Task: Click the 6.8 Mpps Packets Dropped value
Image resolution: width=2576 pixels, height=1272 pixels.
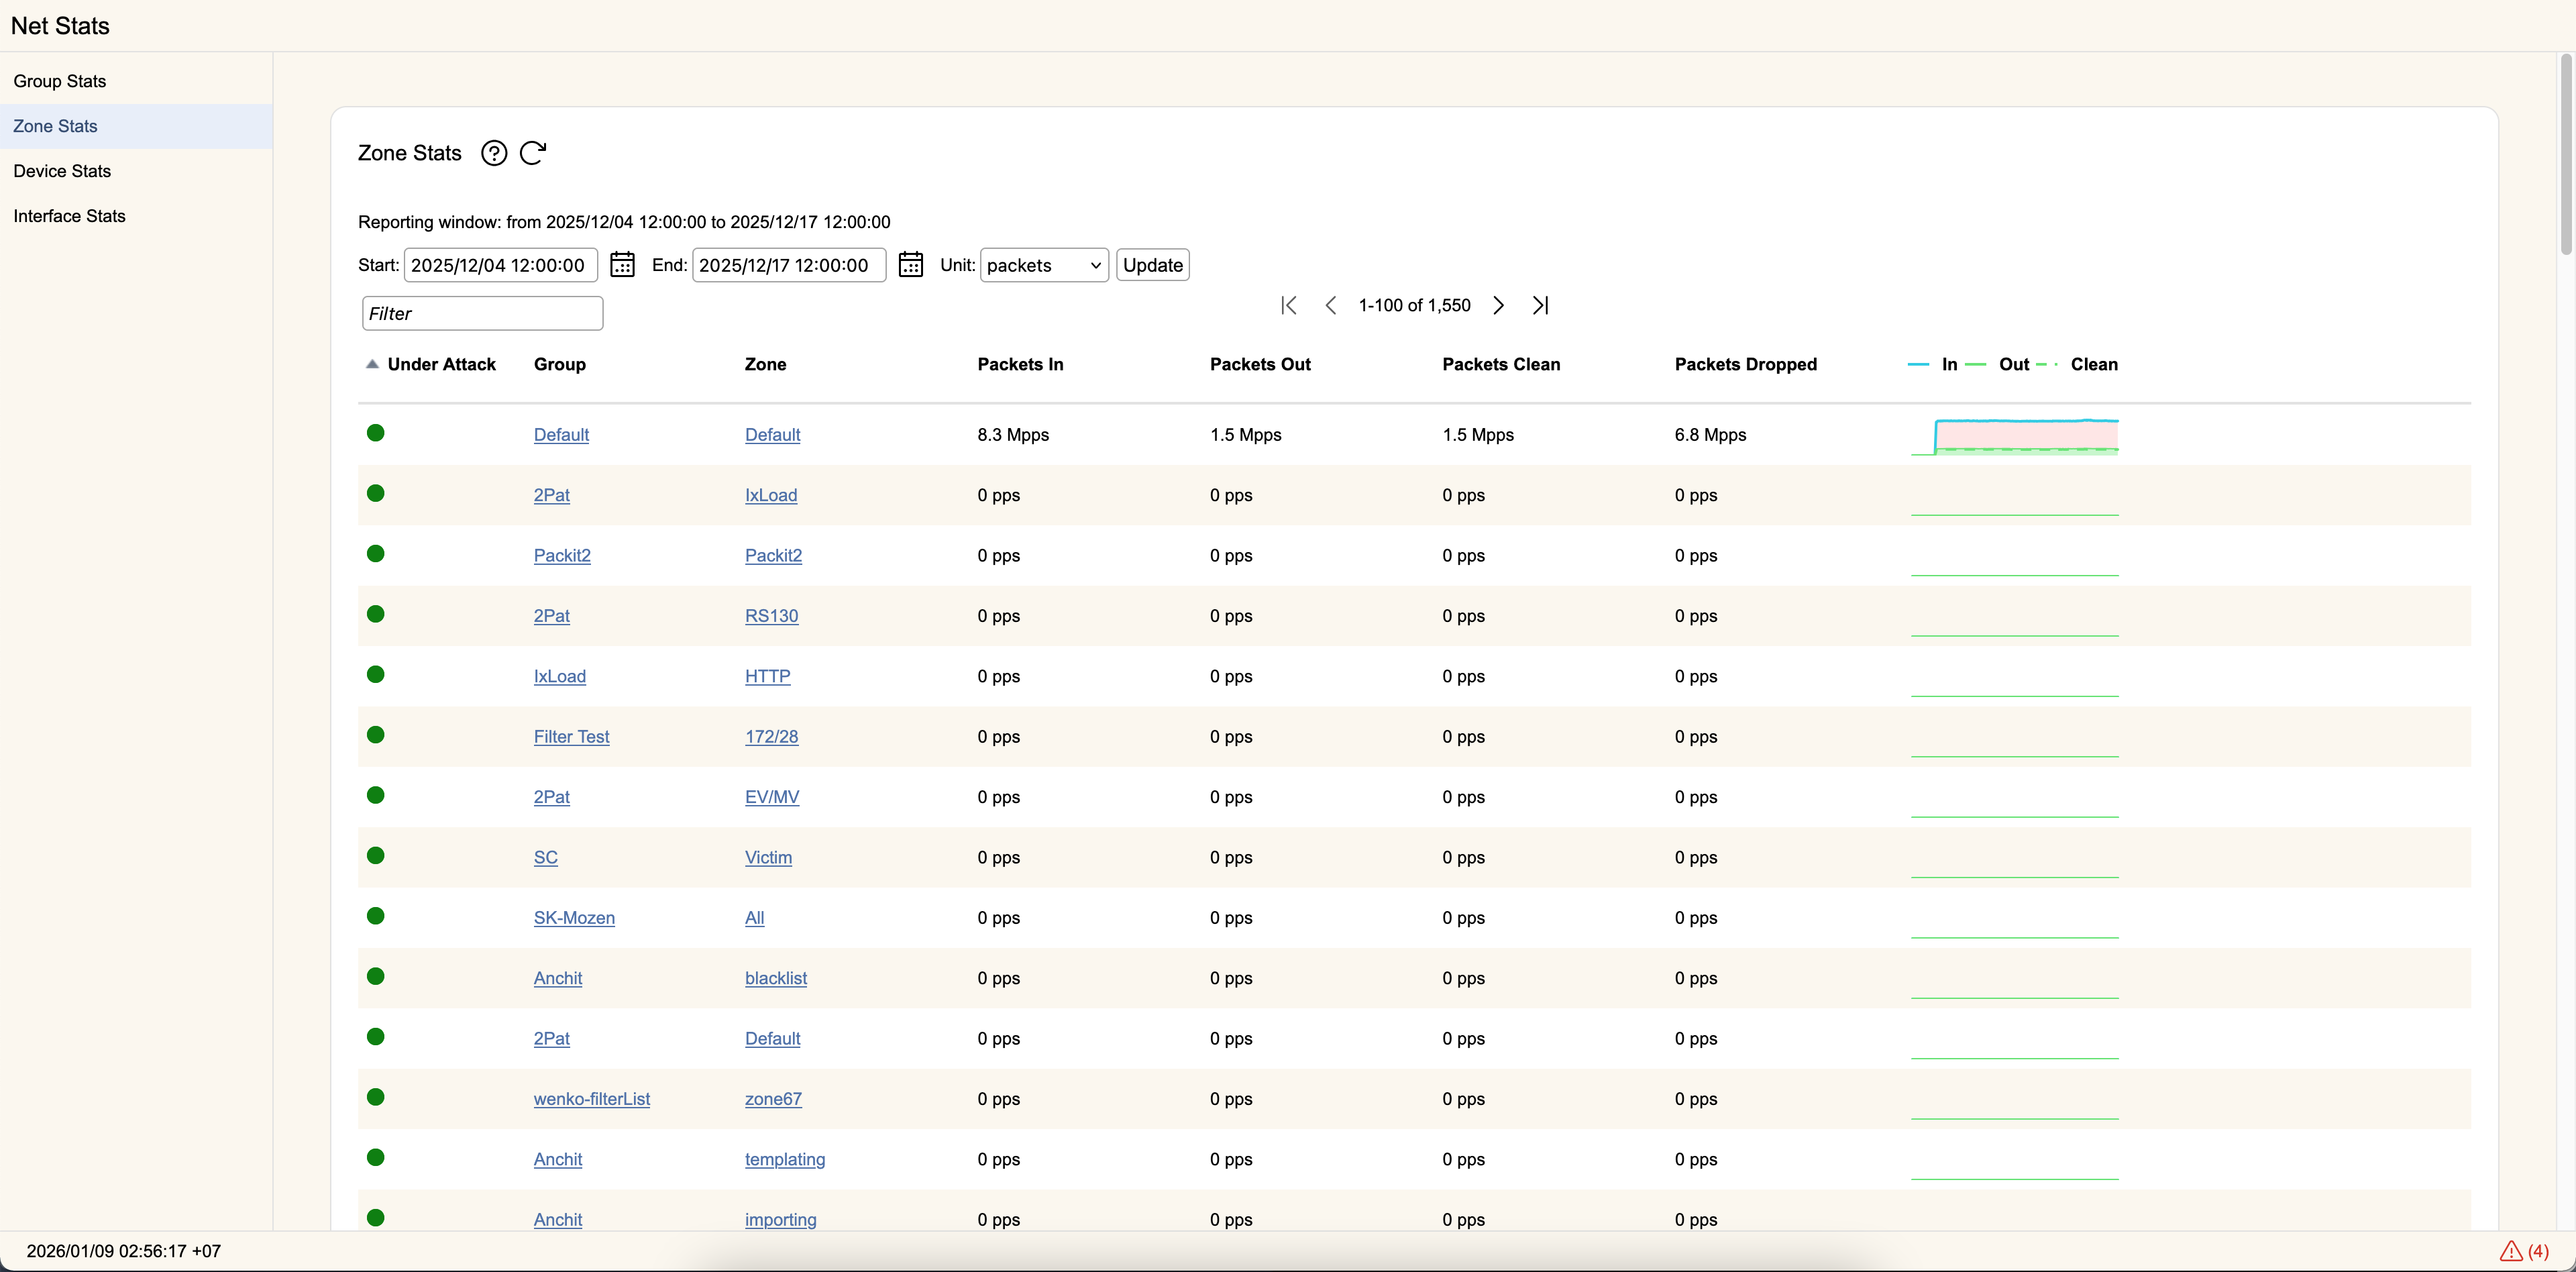Action: point(1710,435)
